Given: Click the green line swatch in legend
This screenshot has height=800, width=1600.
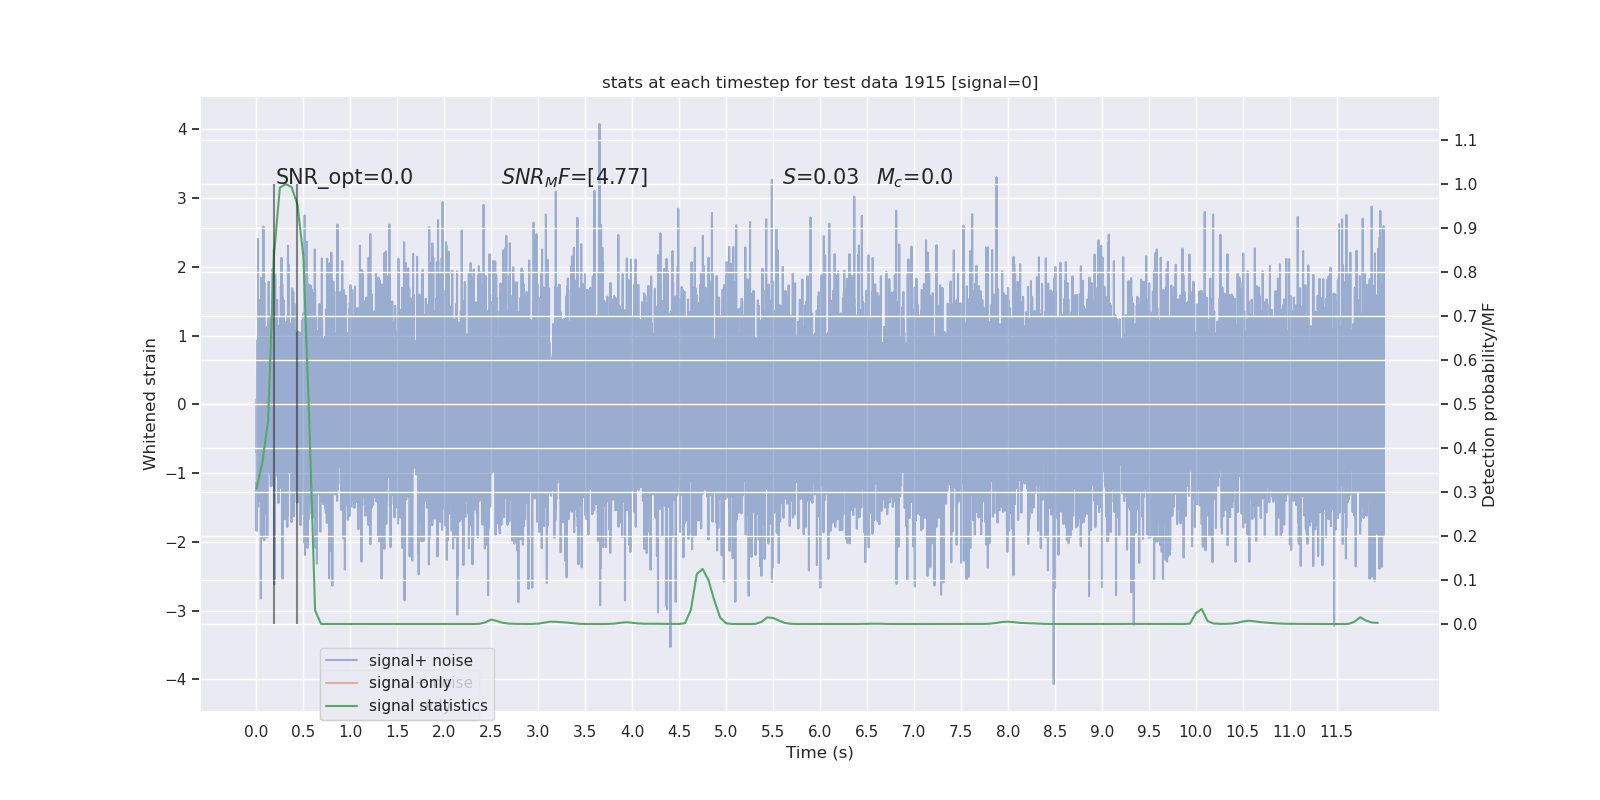Looking at the screenshot, I should 342,706.
